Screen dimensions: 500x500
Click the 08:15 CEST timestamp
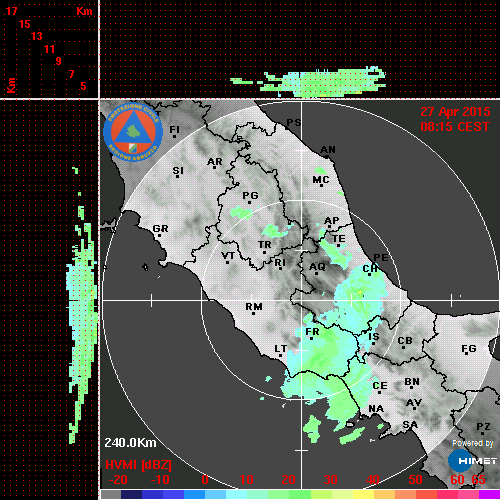(455, 127)
